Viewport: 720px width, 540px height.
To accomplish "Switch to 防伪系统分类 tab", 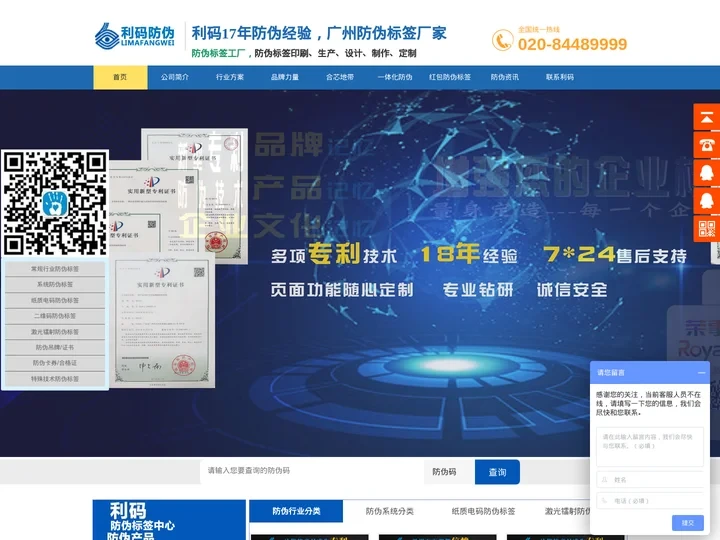I will point(389,511).
